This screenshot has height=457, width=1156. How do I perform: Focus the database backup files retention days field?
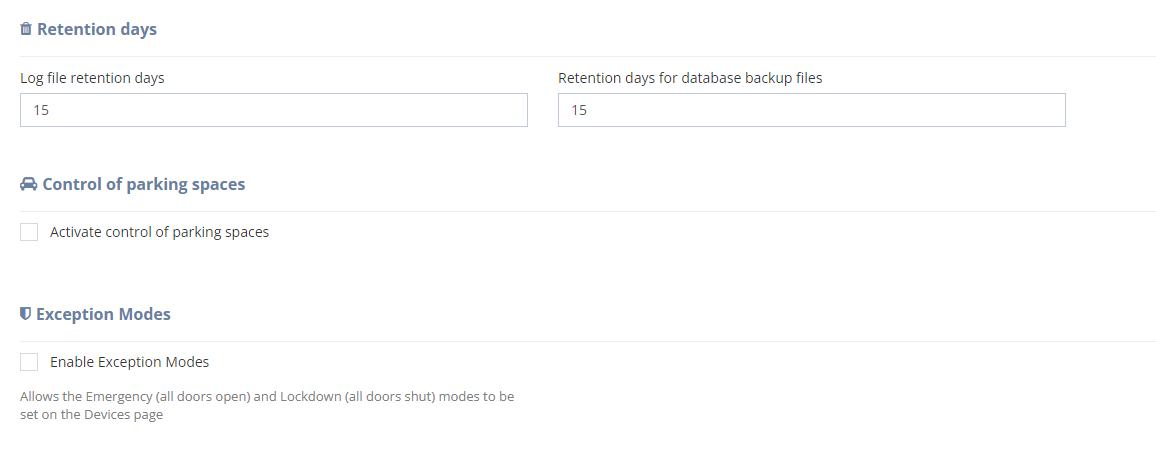point(812,110)
